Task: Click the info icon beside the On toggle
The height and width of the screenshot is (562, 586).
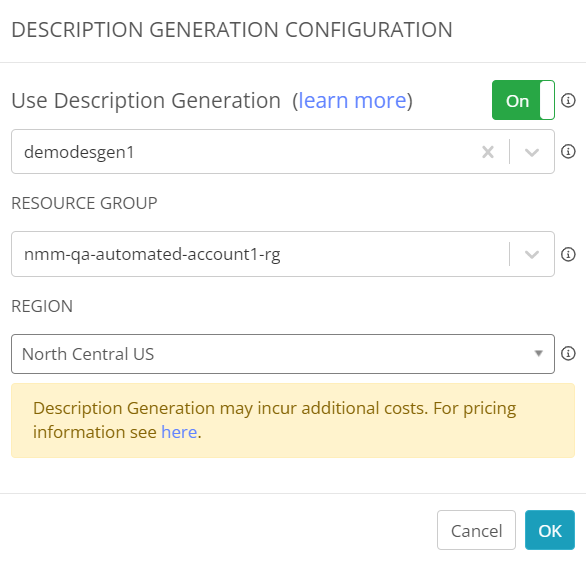Action: 568,100
